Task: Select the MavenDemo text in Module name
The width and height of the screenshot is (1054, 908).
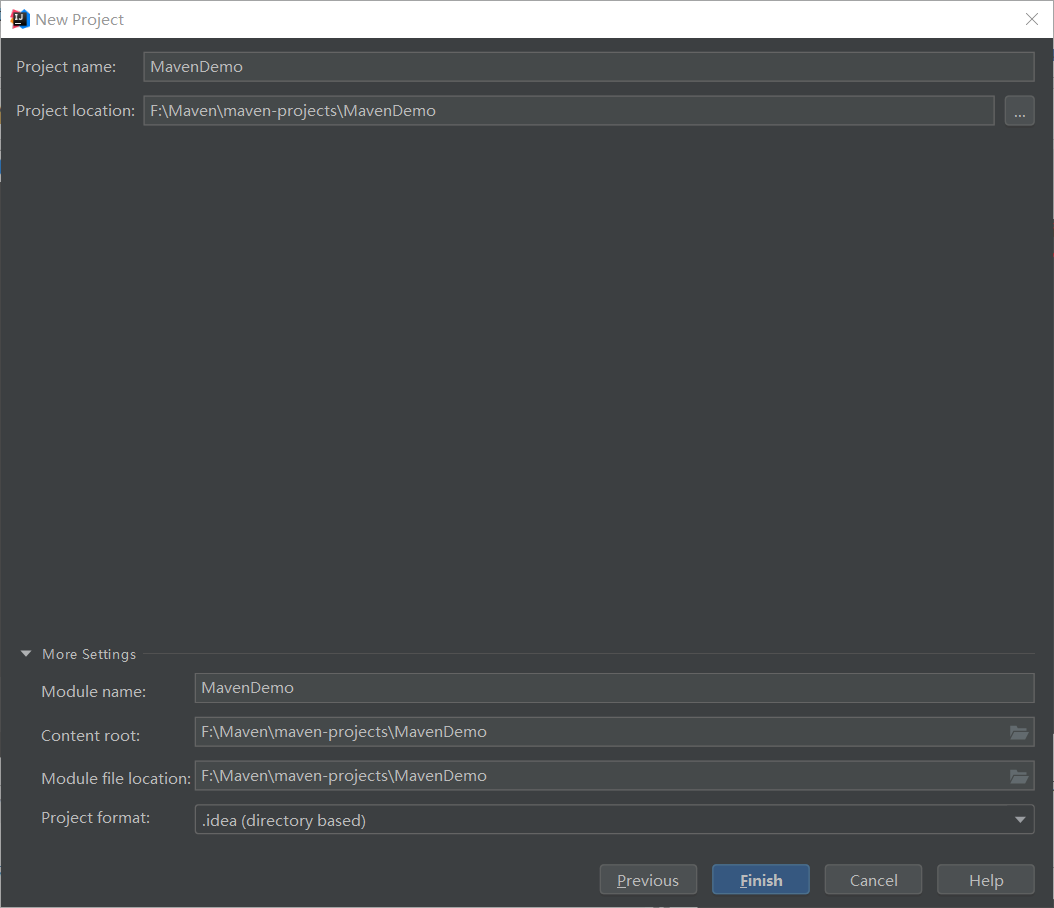Action: 247,687
